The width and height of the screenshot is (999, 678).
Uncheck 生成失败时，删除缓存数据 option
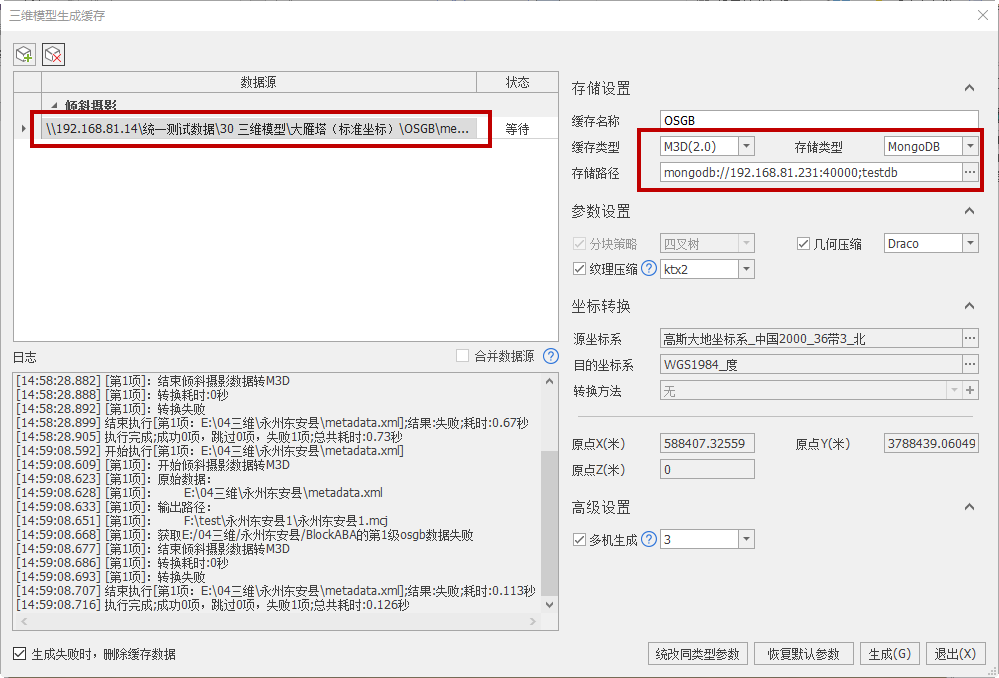(x=20, y=654)
